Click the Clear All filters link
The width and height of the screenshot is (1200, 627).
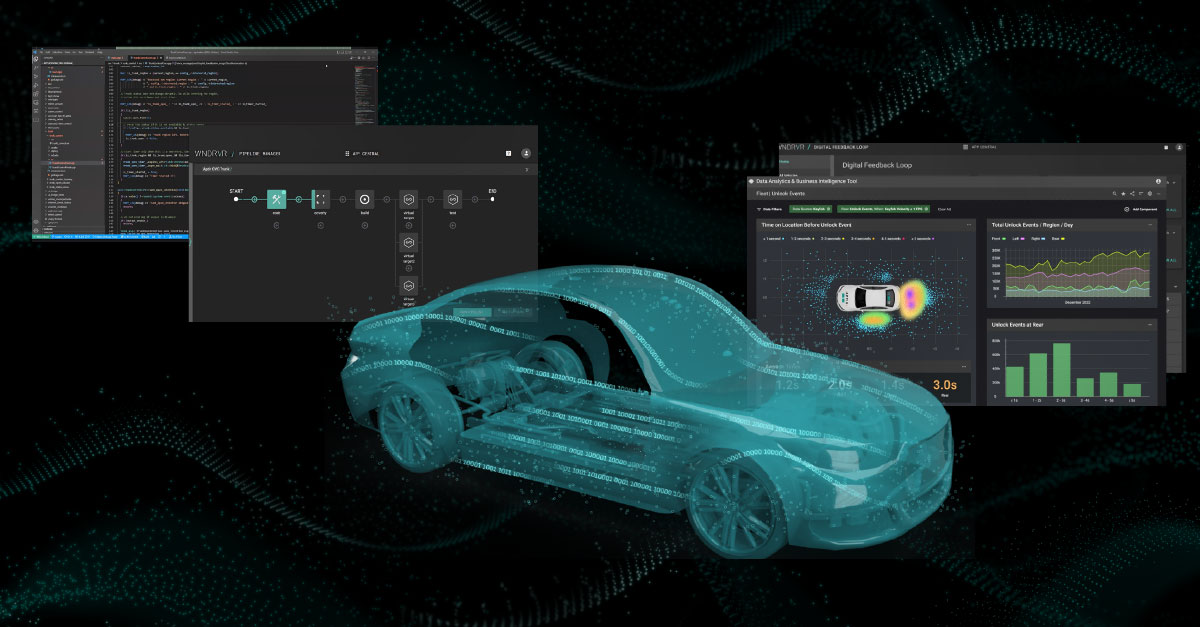click(943, 209)
